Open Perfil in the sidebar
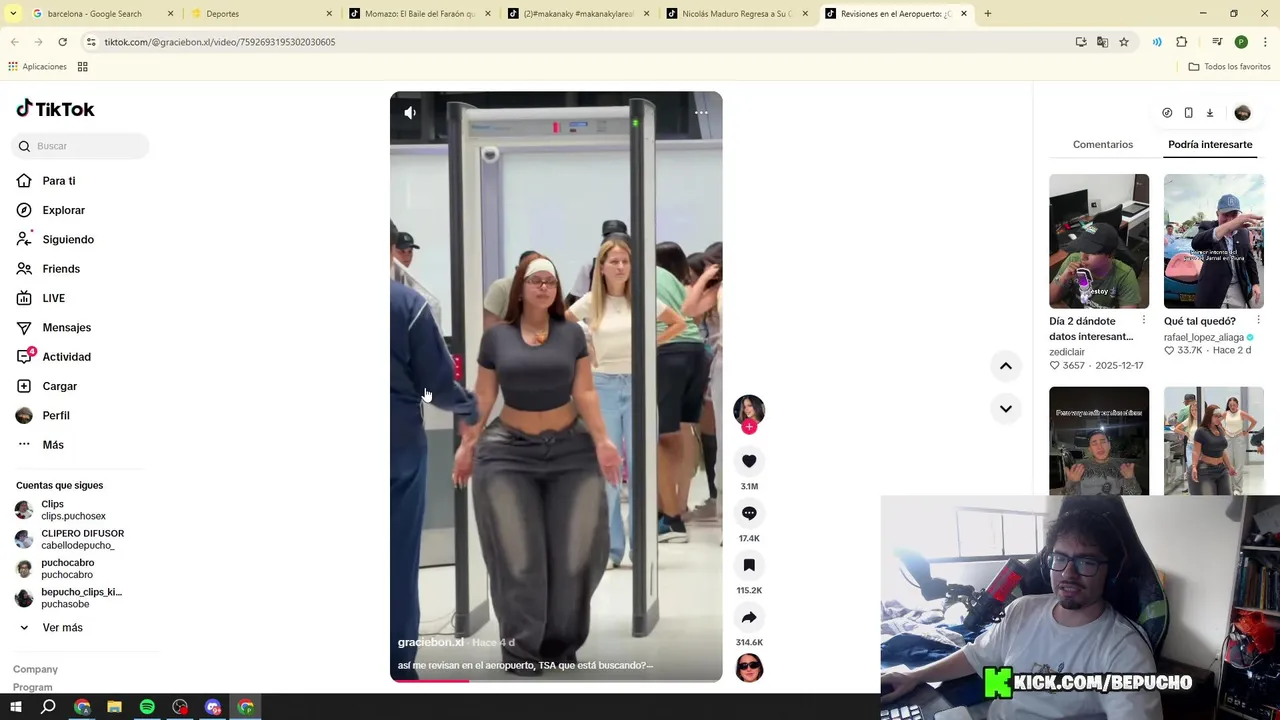Viewport: 1280px width, 720px height. (43, 416)
